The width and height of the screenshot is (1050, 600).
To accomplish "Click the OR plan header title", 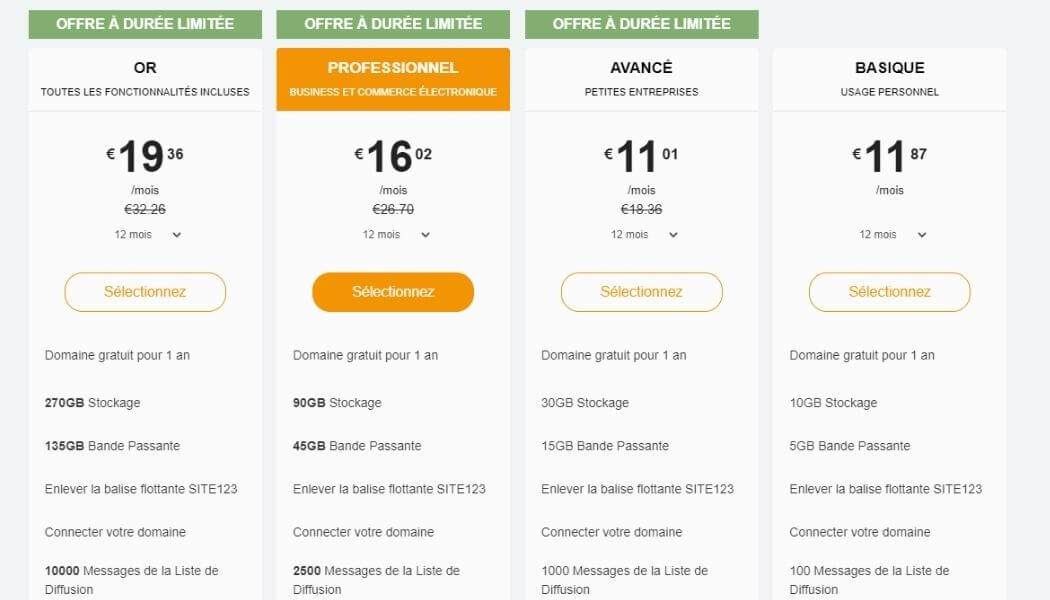I will [145, 68].
